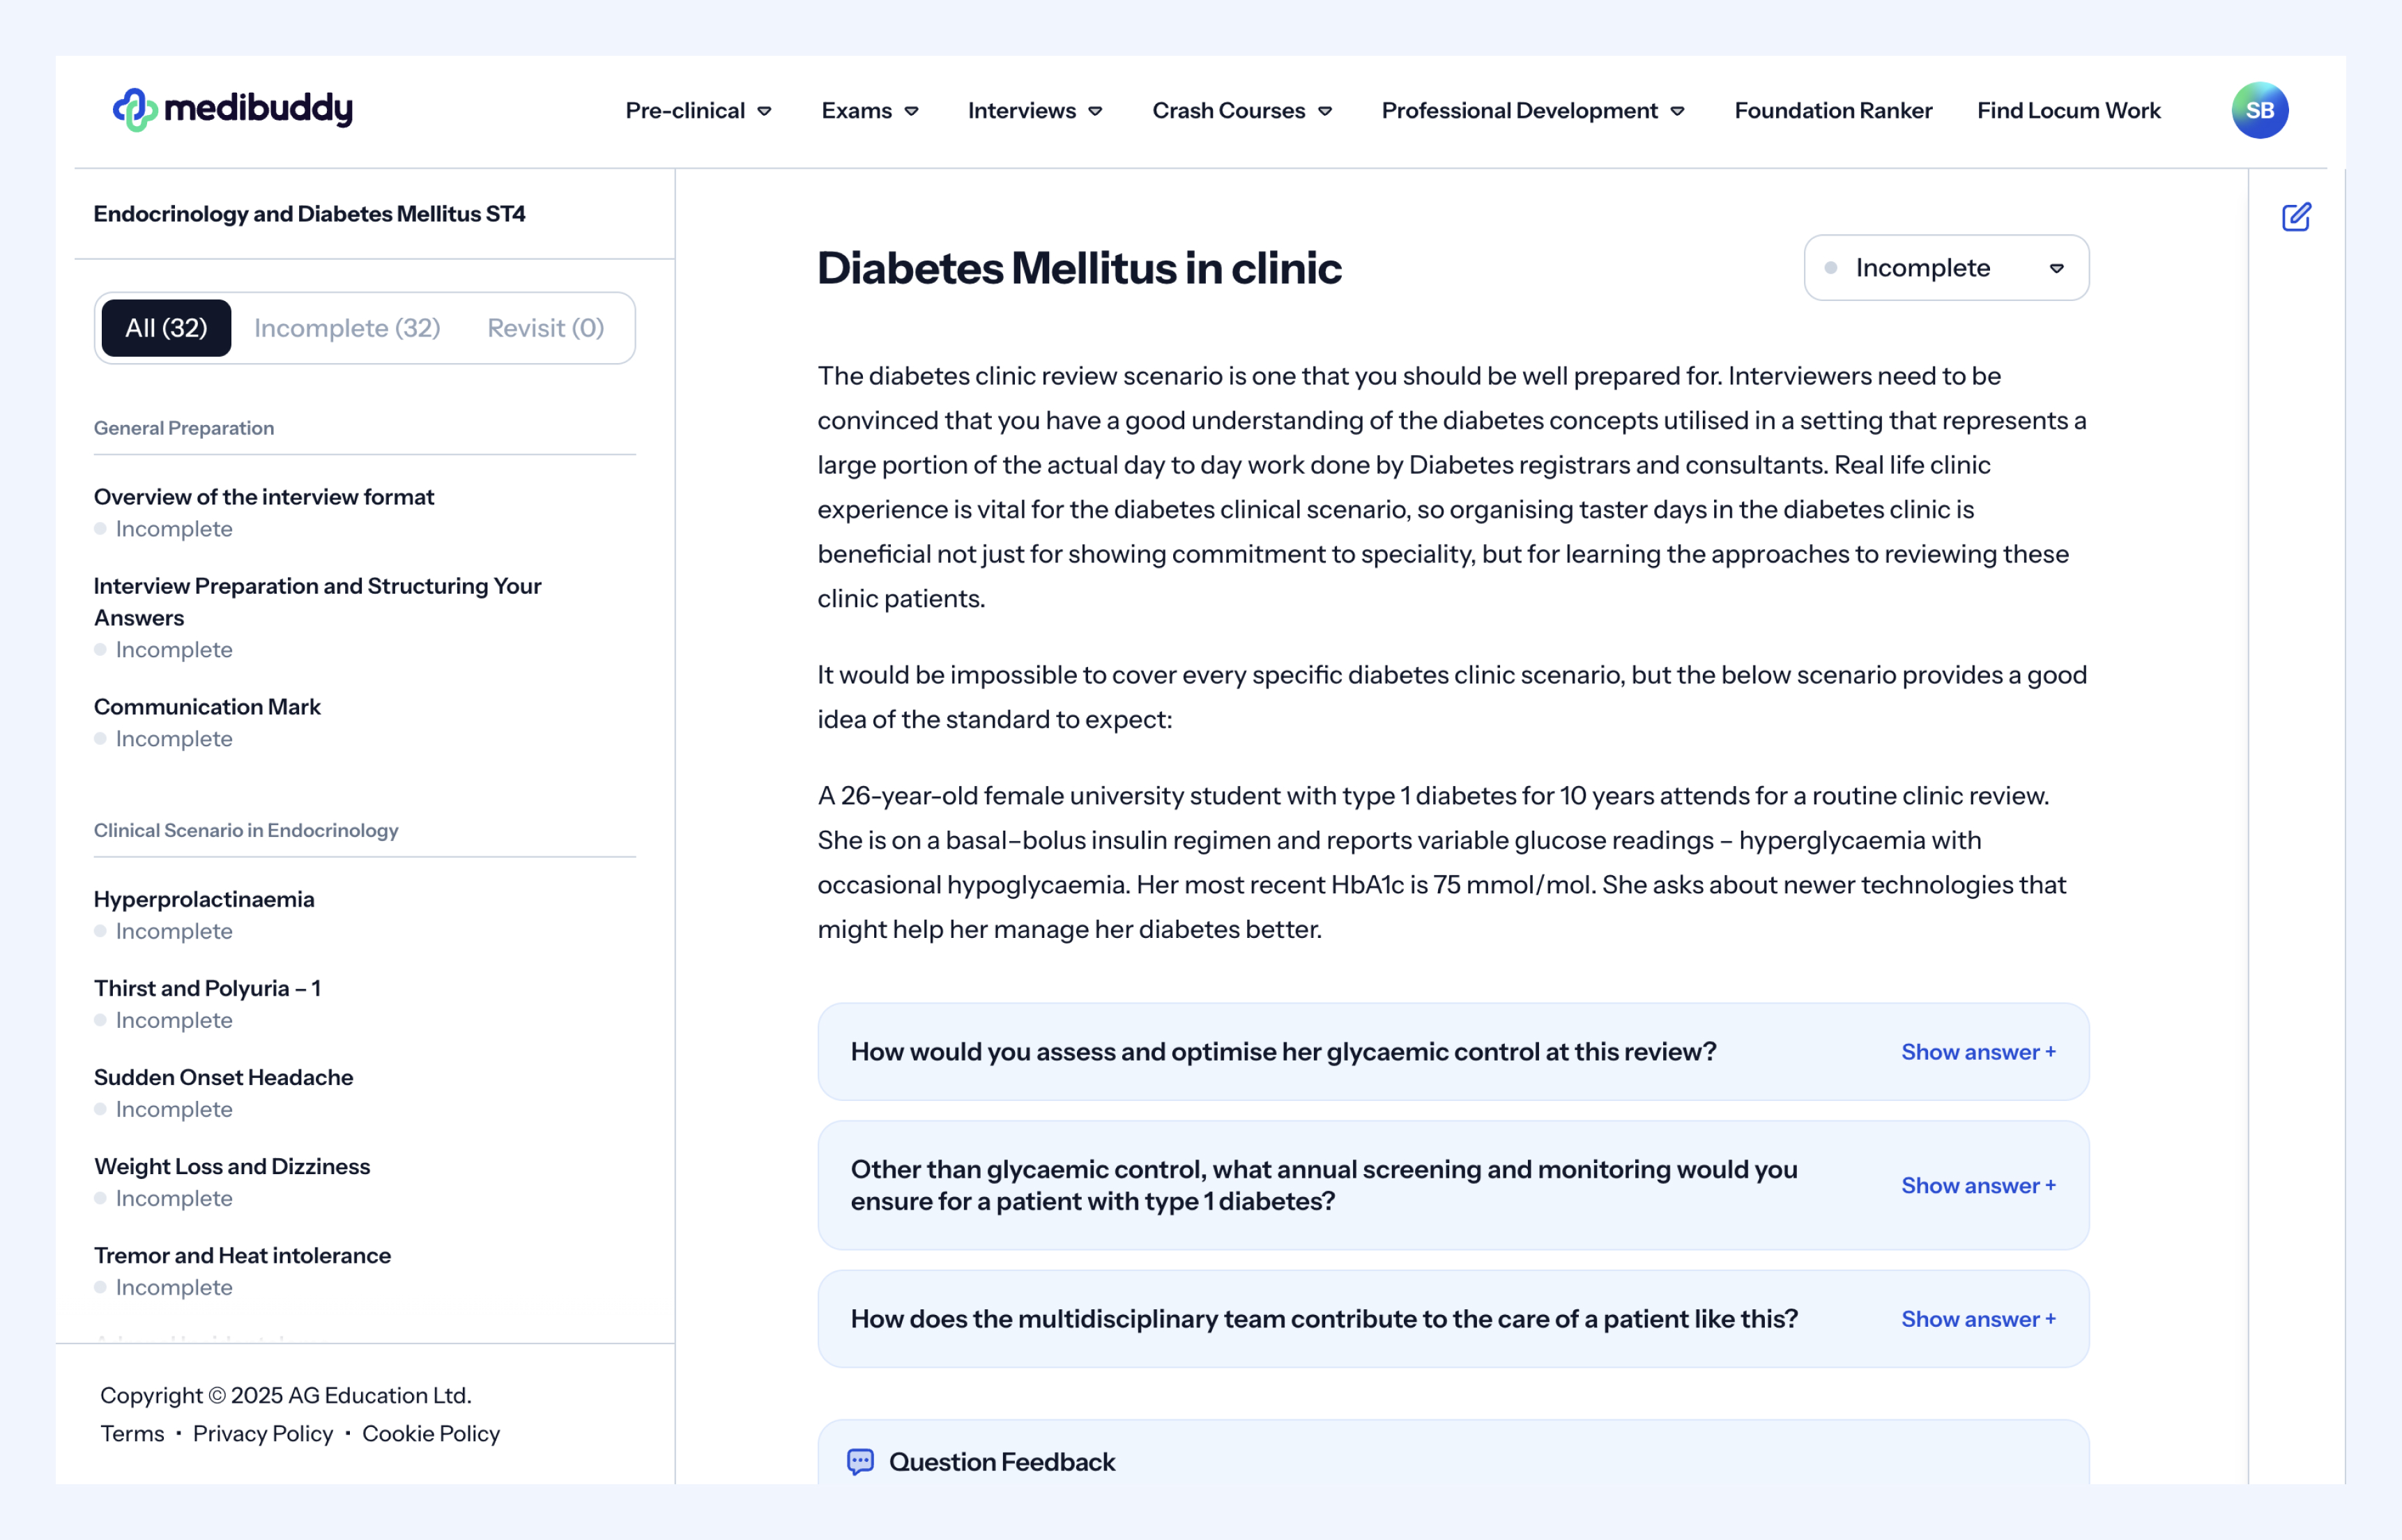Image resolution: width=2402 pixels, height=1540 pixels.
Task: Click the Exams menu chevron icon
Action: coord(912,111)
